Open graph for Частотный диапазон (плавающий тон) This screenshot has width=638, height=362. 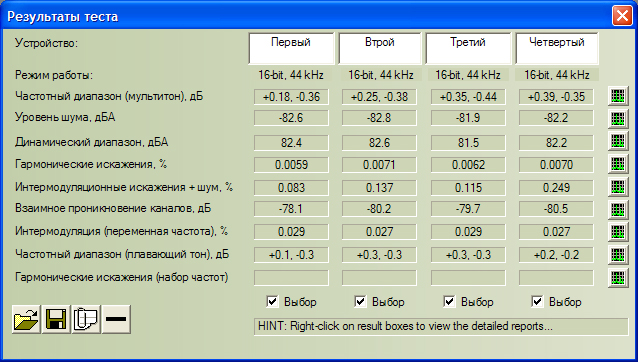click(618, 255)
